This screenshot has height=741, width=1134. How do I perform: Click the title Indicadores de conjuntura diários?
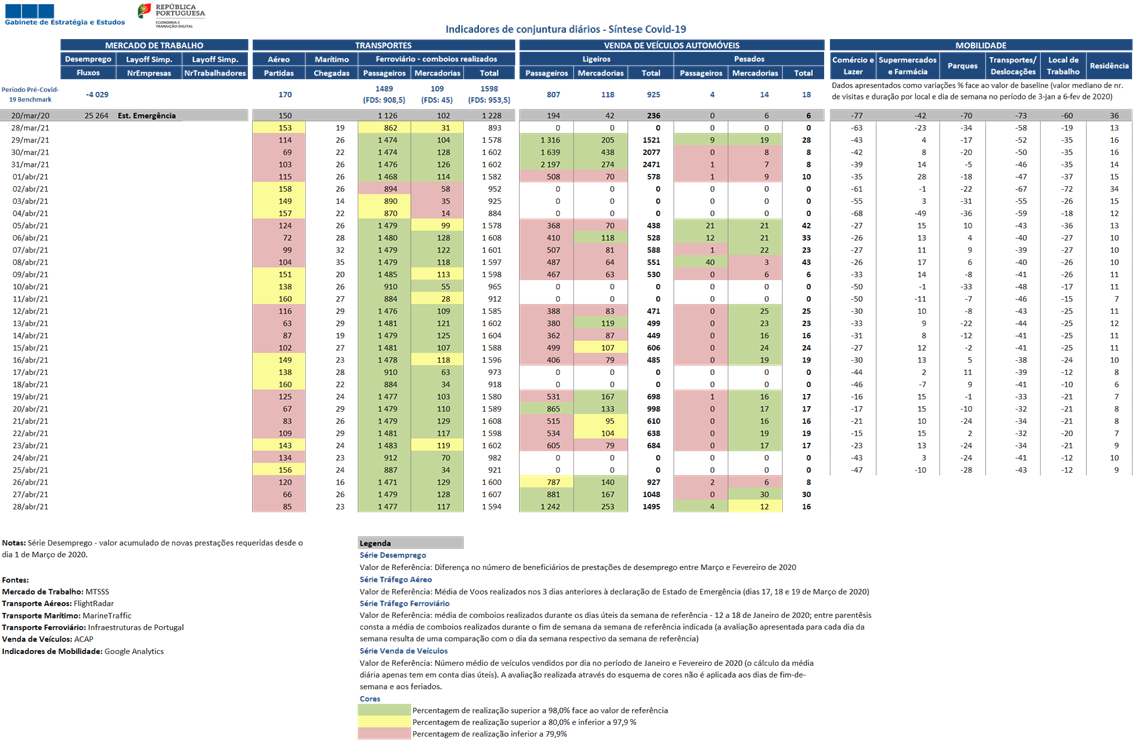(566, 30)
